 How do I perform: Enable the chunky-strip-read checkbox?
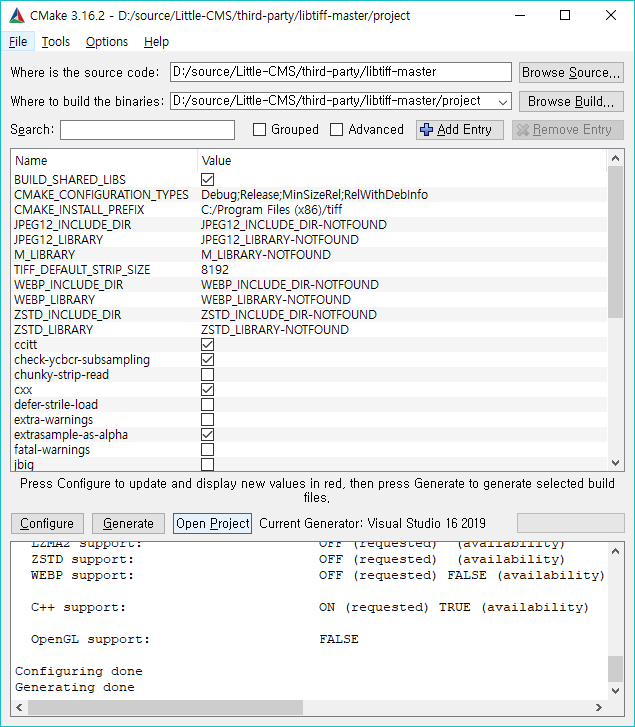[x=208, y=374]
